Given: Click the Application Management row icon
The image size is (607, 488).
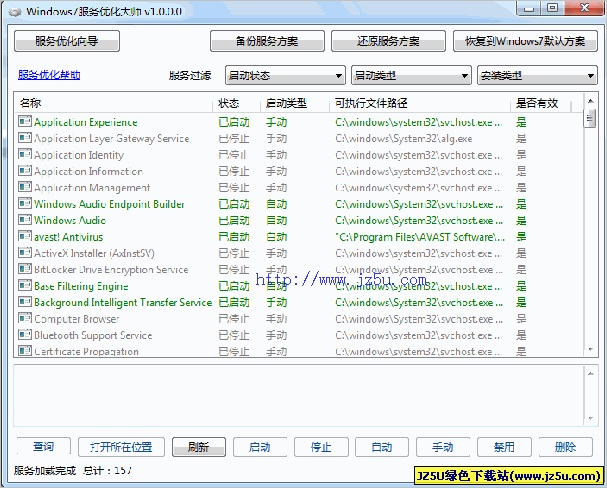Looking at the screenshot, I should (25, 187).
